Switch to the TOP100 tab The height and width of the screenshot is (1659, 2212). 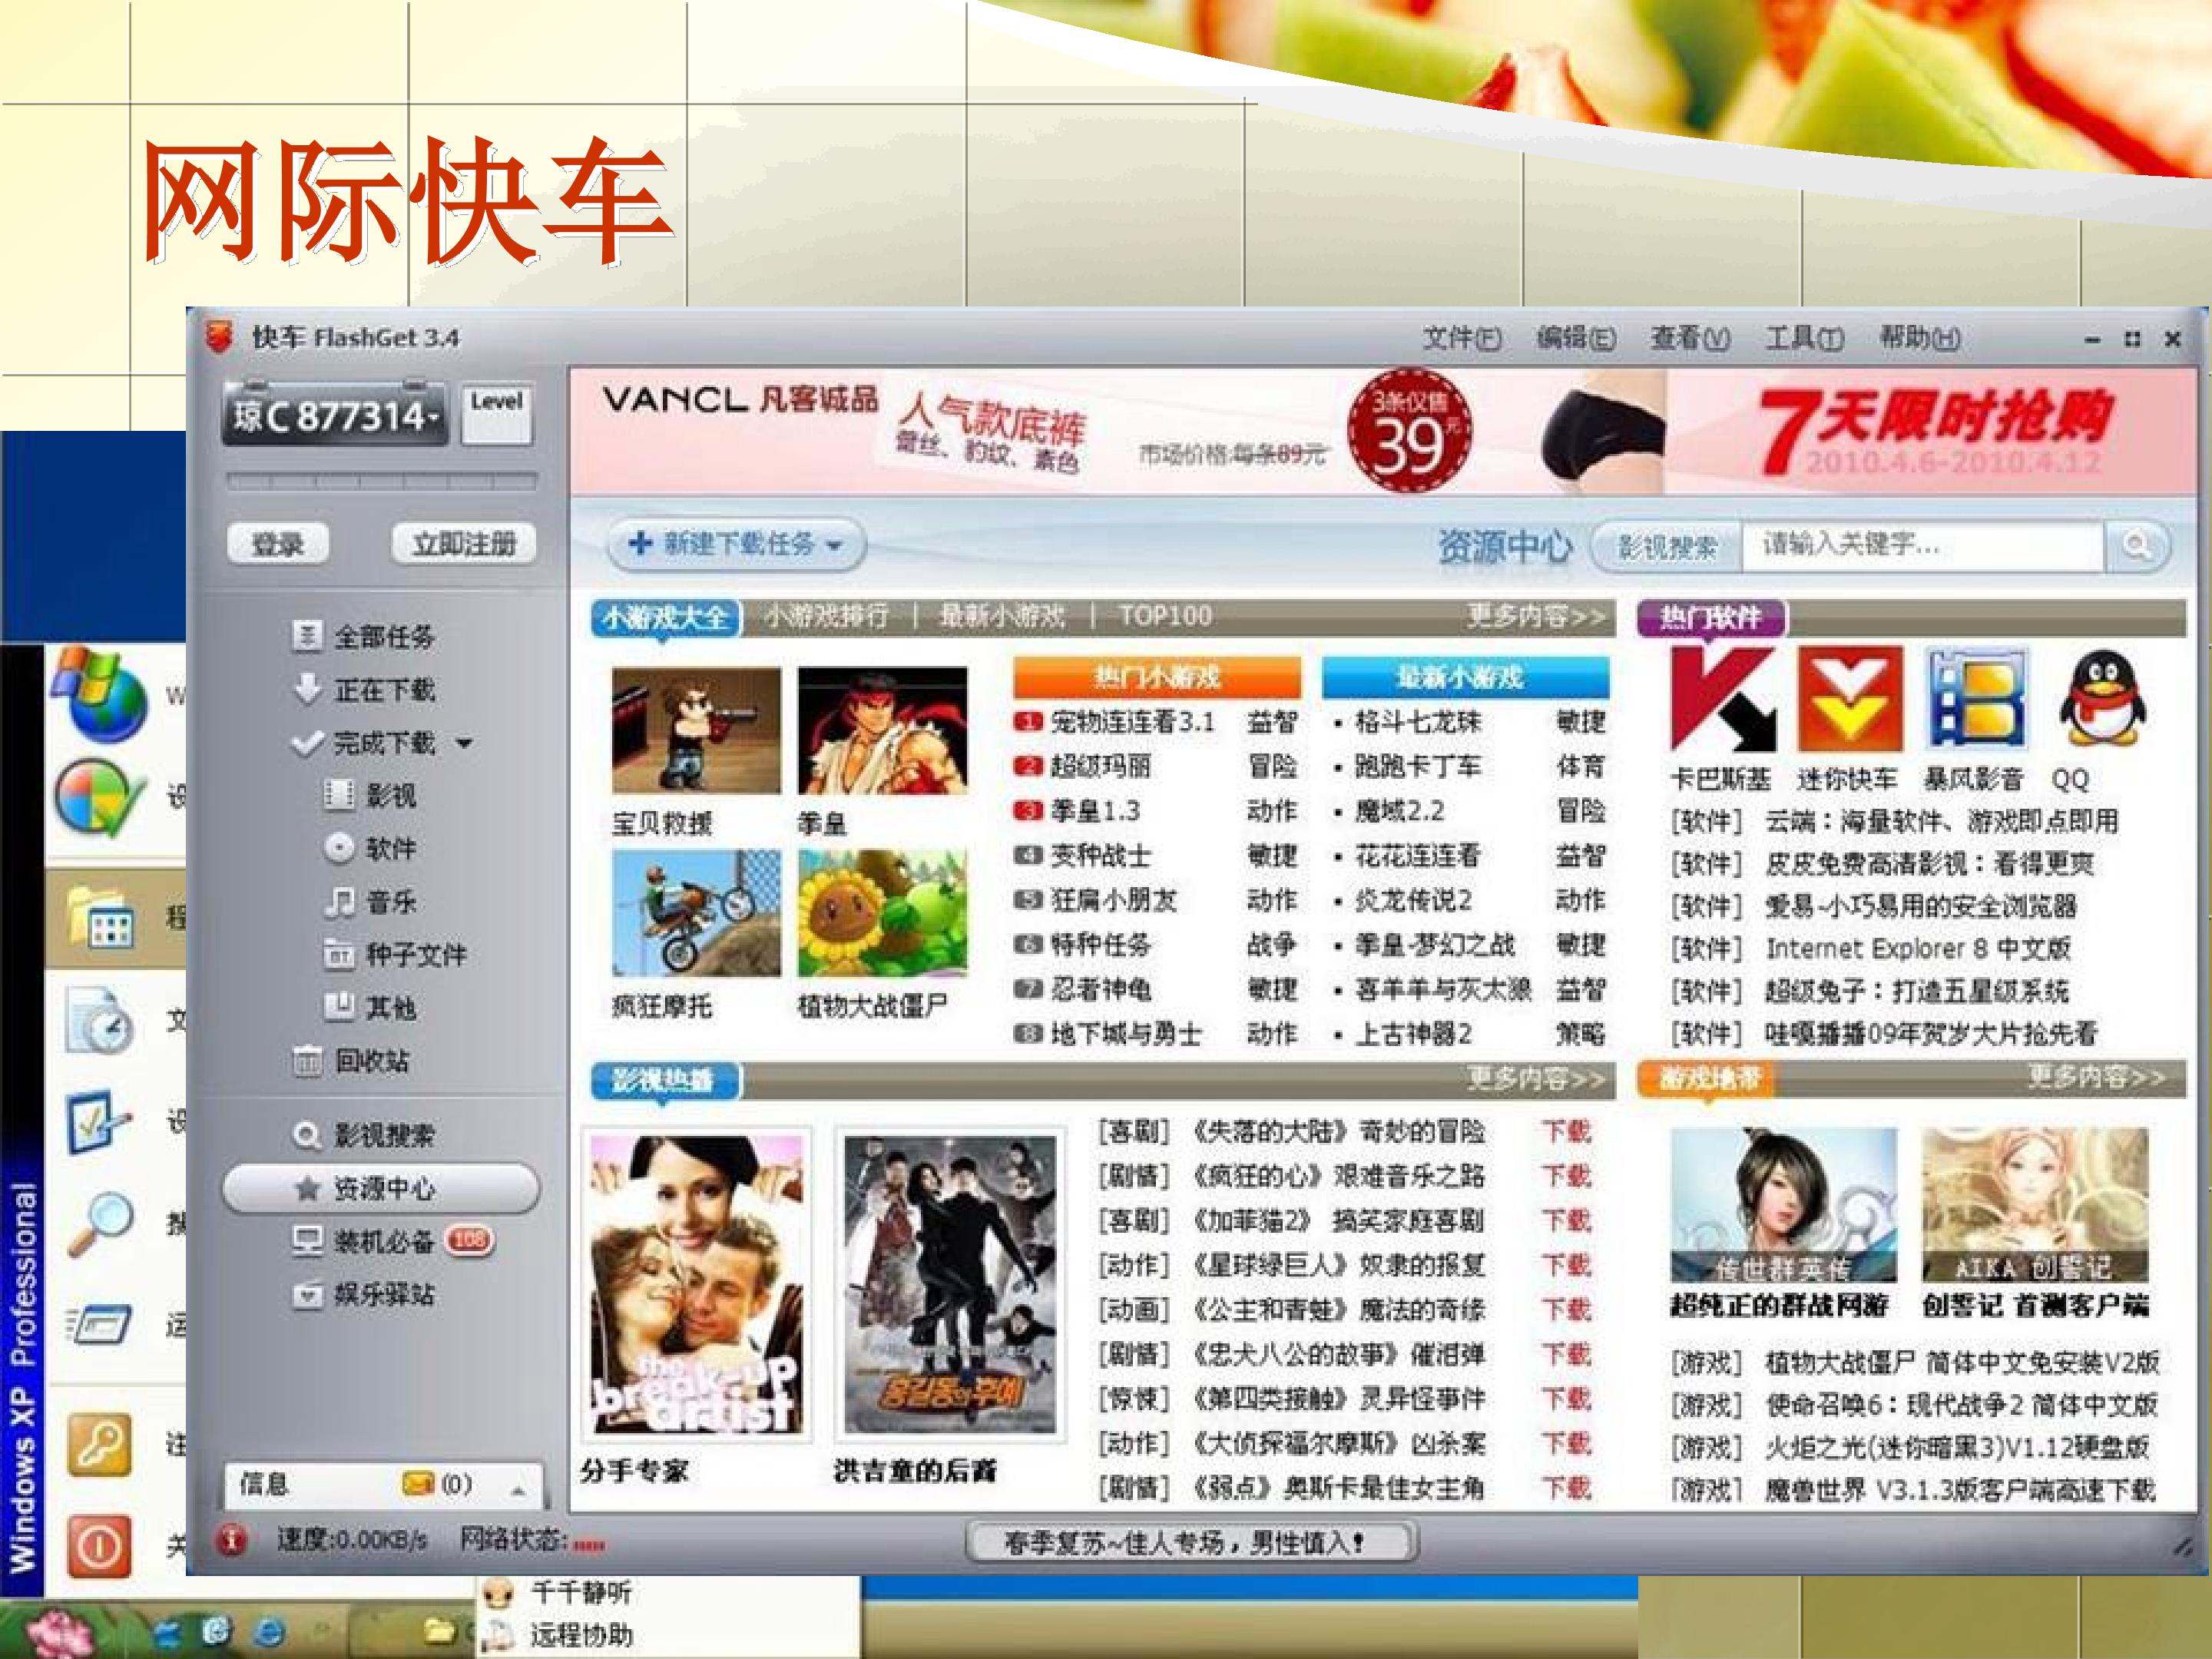point(1165,616)
